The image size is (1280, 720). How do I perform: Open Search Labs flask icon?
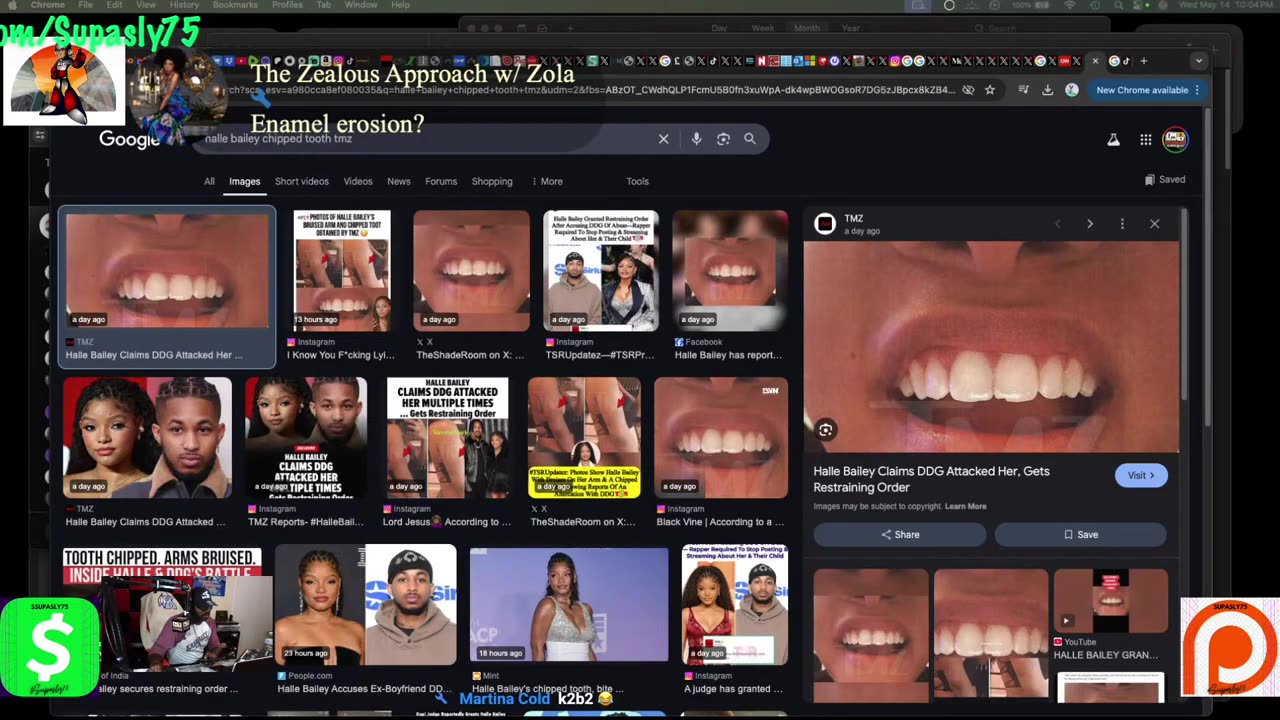[1113, 140]
